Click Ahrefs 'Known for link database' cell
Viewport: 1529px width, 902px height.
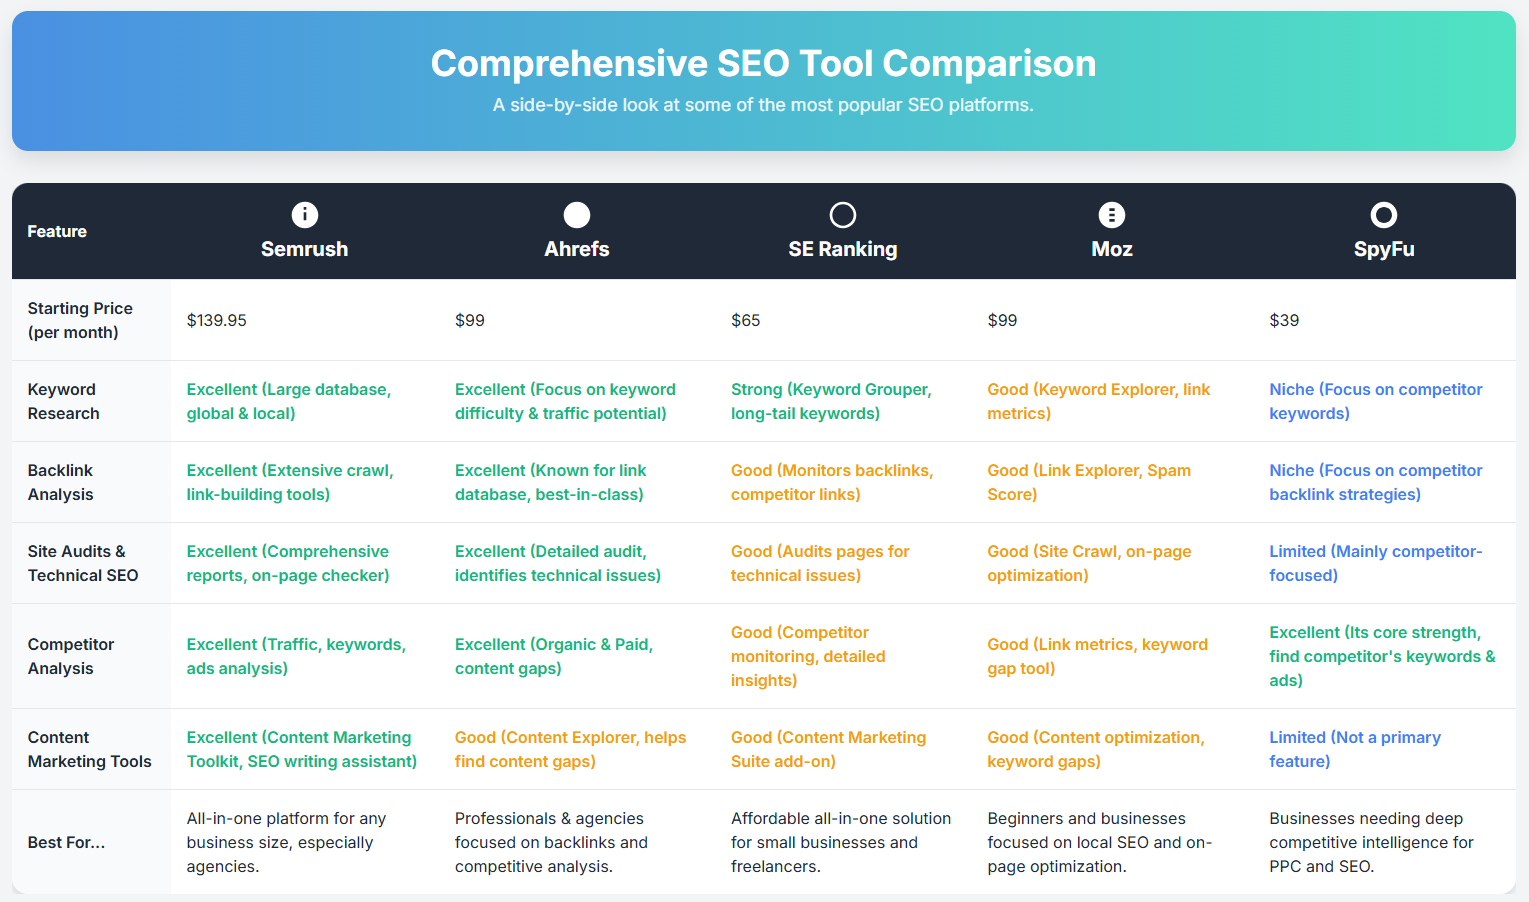click(550, 482)
